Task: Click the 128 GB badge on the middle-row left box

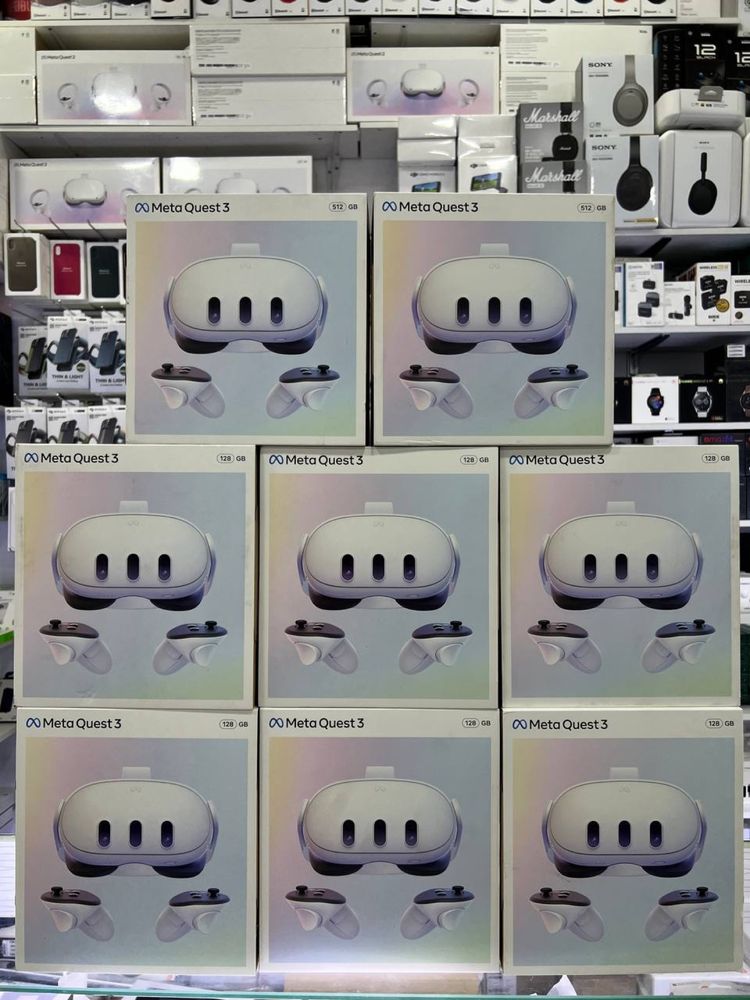Action: (232, 458)
